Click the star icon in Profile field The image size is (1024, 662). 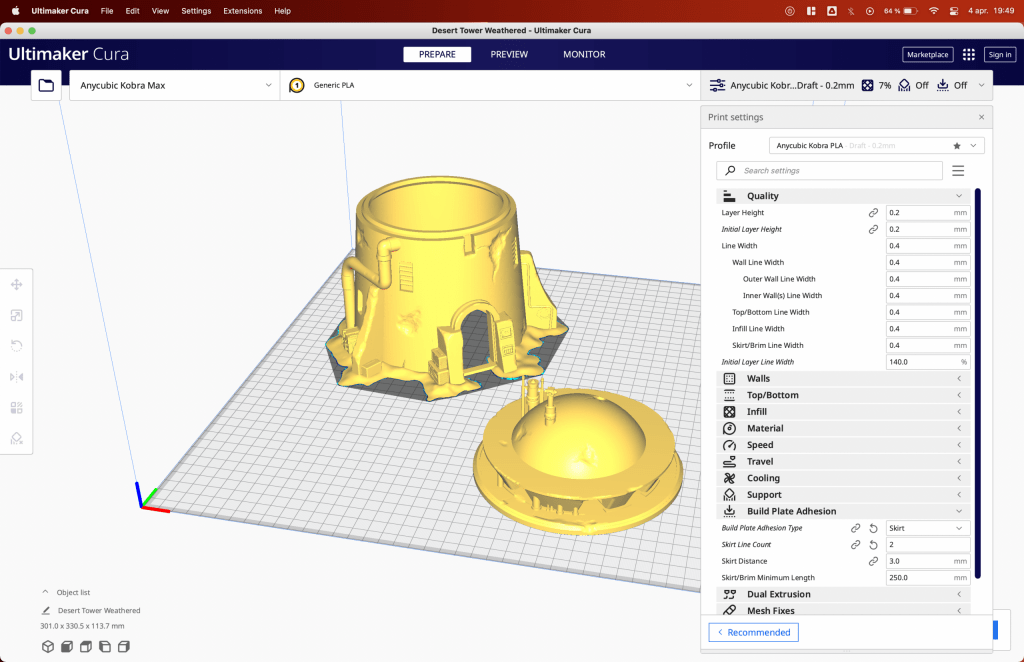click(x=957, y=146)
